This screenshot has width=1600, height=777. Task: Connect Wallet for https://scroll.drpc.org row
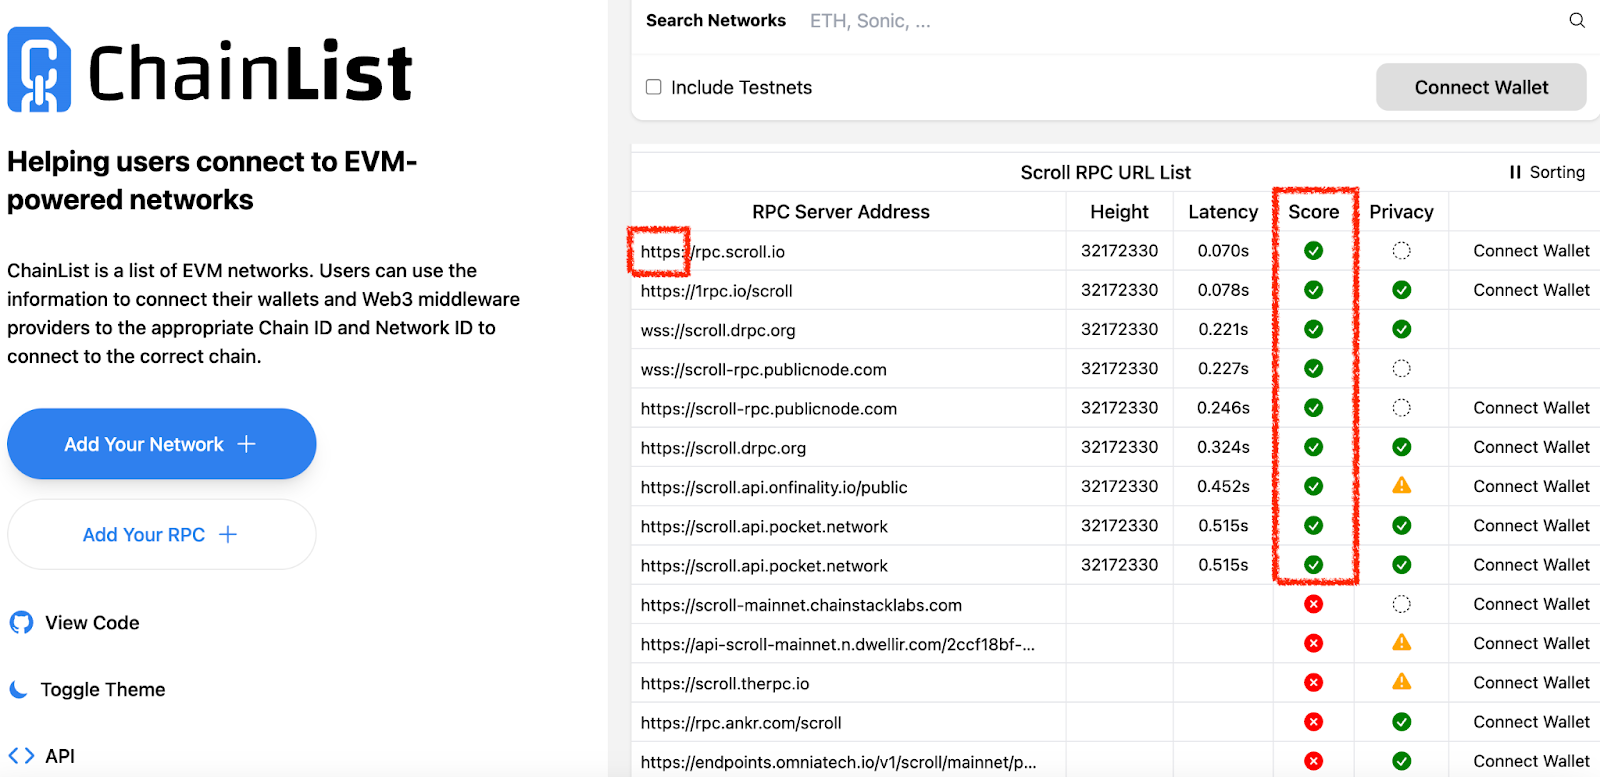(1531, 447)
